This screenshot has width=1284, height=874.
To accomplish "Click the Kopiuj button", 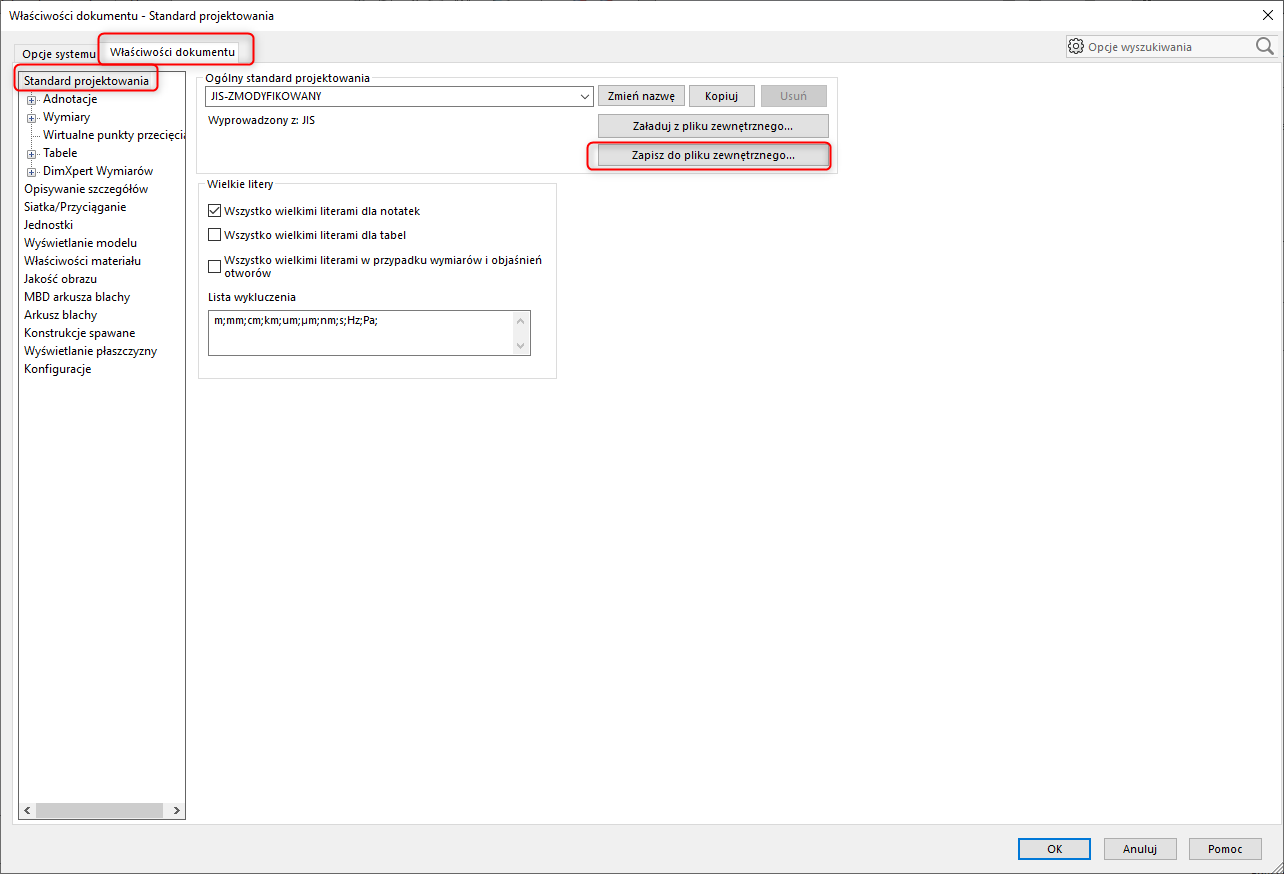I will 721,96.
